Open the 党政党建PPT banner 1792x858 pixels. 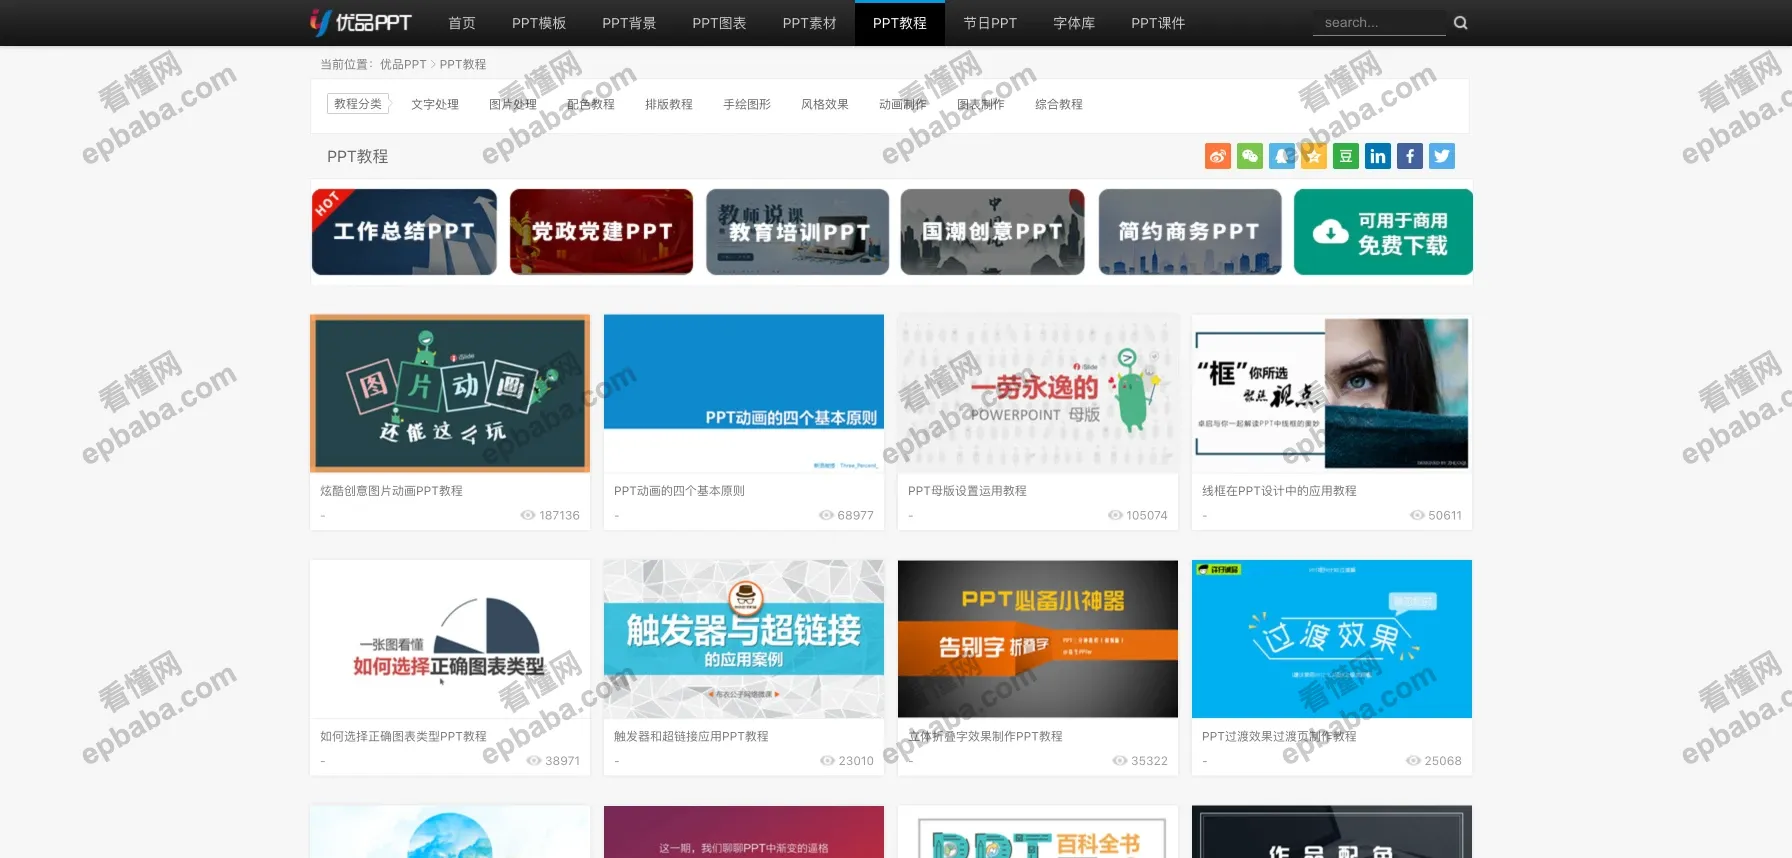click(601, 232)
